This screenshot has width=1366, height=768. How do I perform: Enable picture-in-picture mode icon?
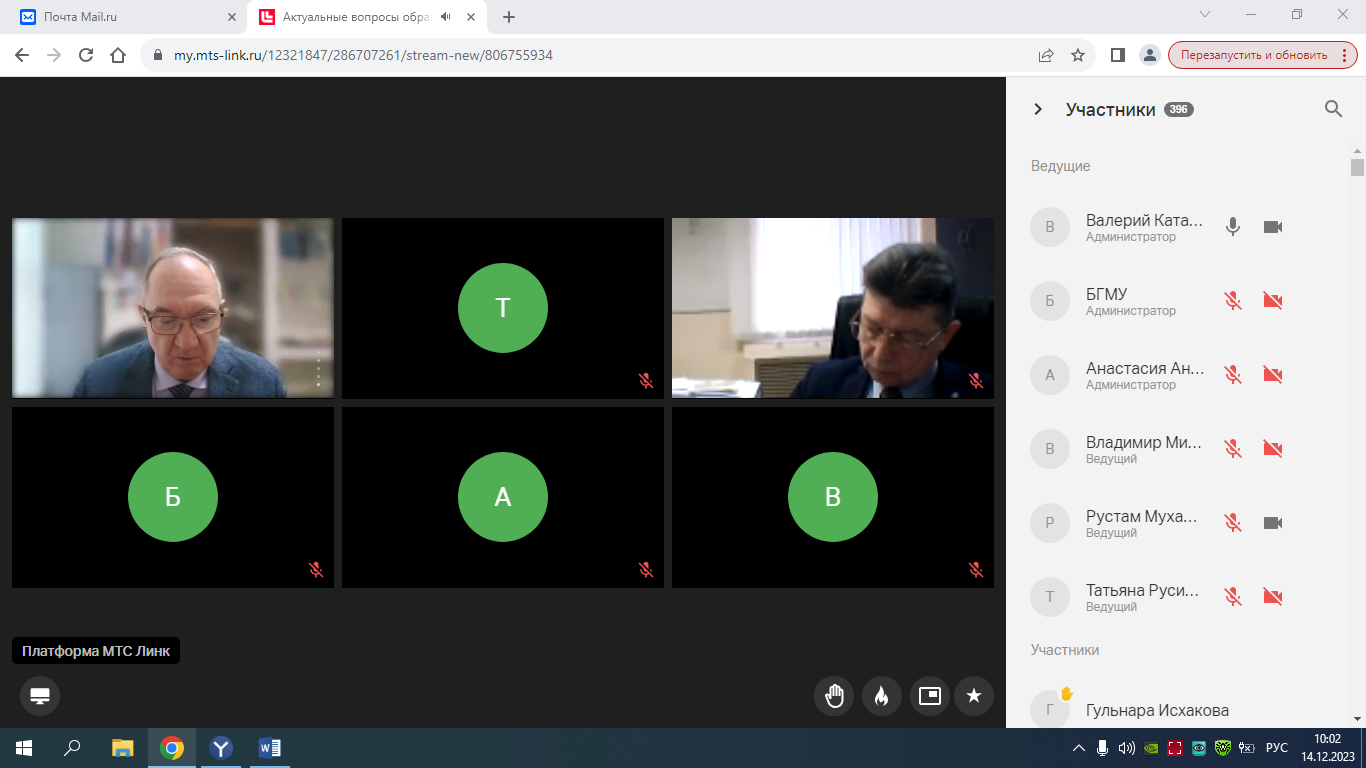930,696
